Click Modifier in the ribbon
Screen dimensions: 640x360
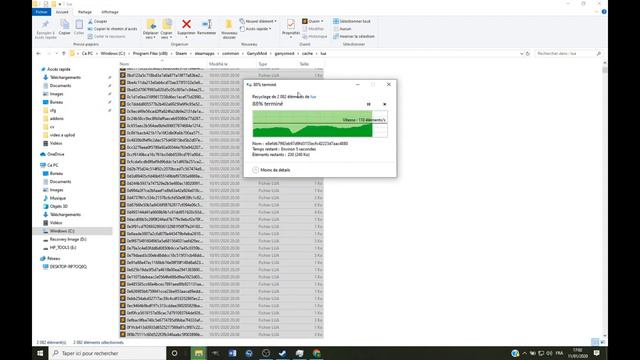click(313, 29)
